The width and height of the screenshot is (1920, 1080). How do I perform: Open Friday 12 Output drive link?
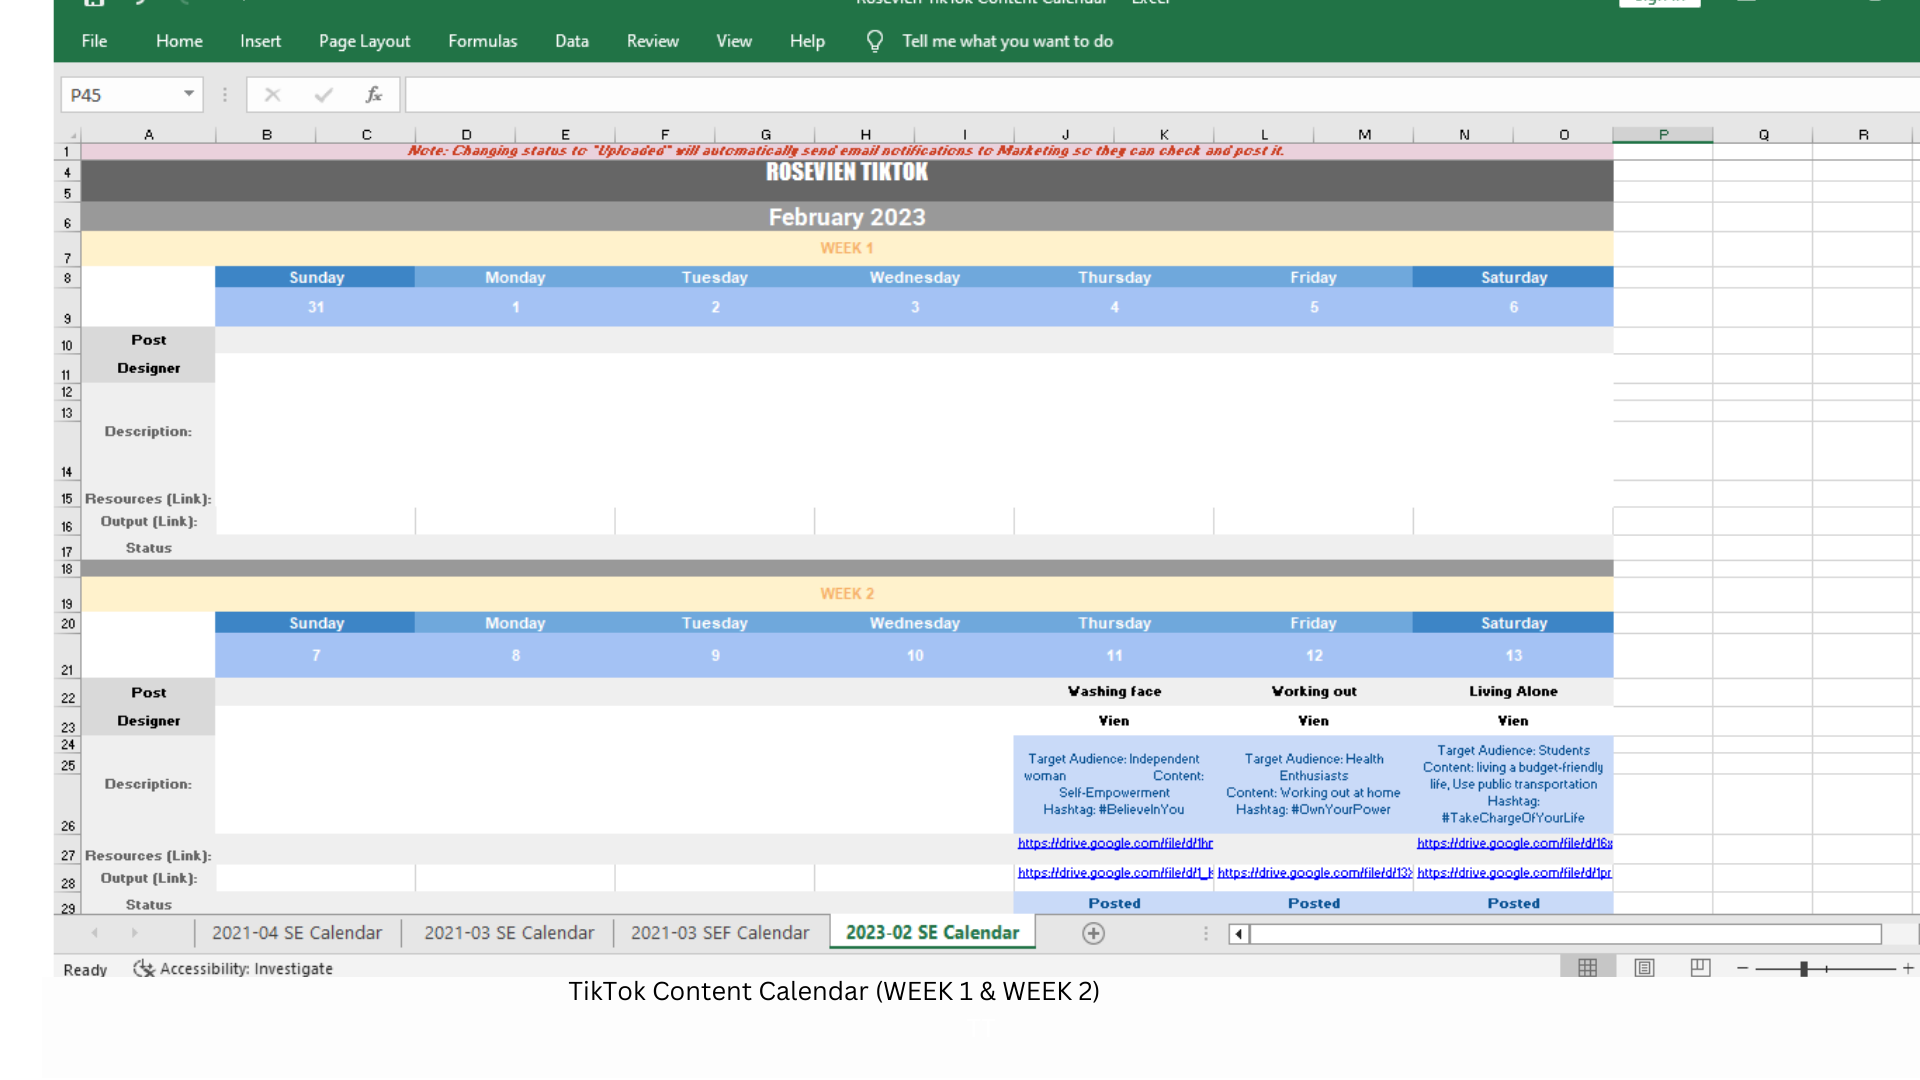(1313, 873)
